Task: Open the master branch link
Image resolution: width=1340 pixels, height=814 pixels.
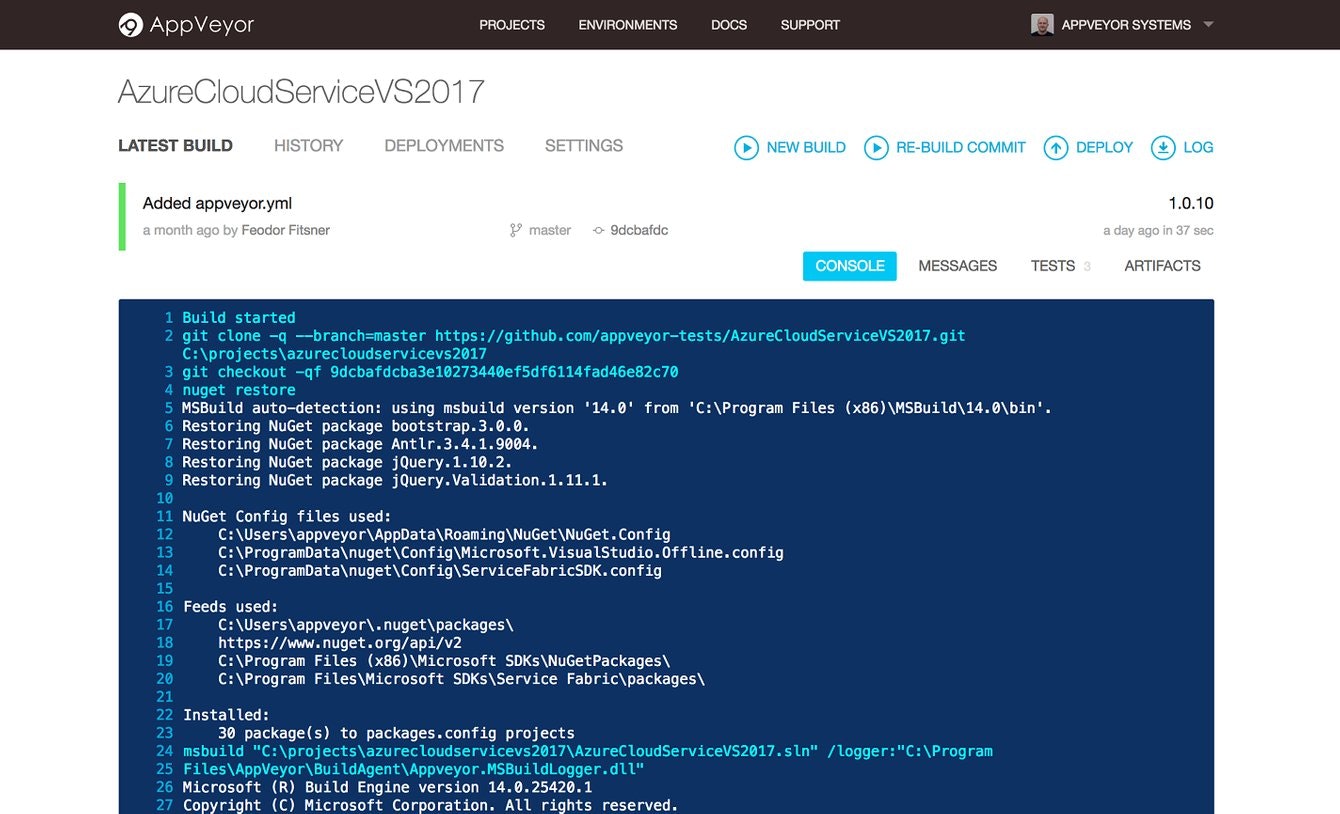Action: (550, 230)
